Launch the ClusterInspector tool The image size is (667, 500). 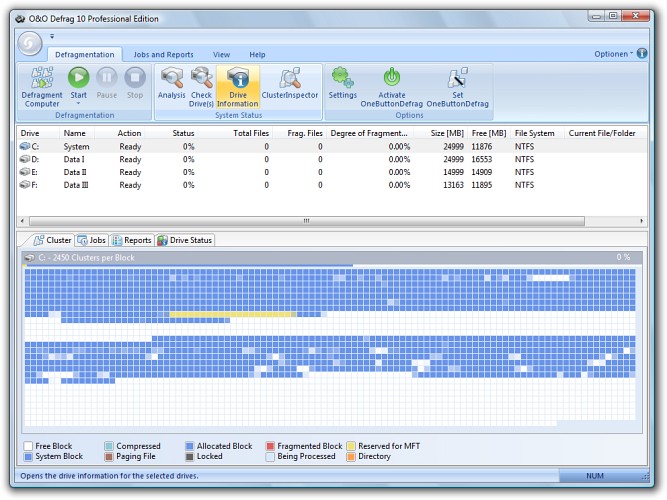pos(290,83)
